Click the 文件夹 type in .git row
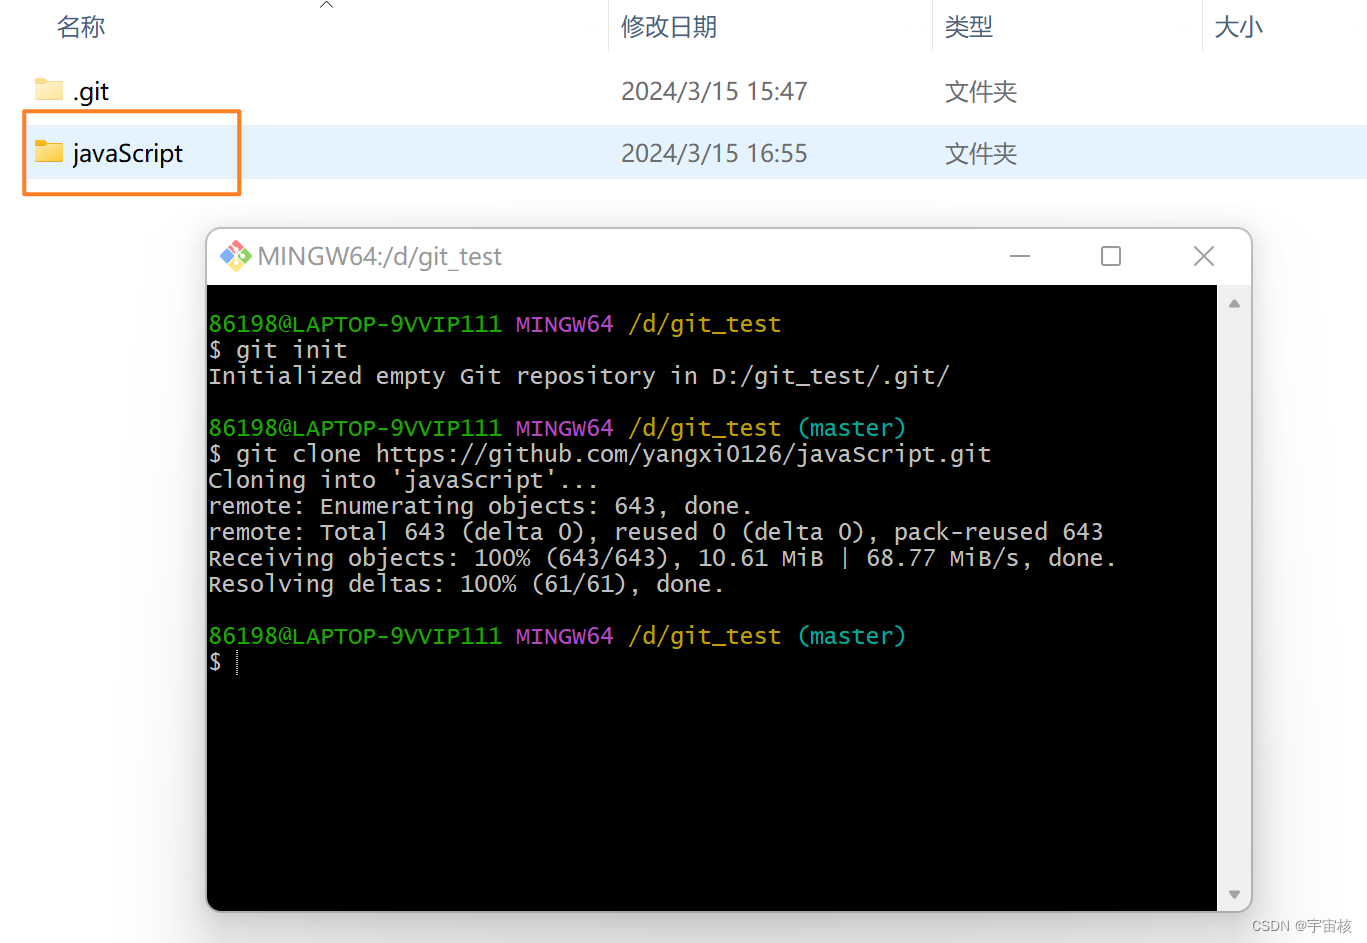This screenshot has width=1367, height=943. [x=981, y=92]
